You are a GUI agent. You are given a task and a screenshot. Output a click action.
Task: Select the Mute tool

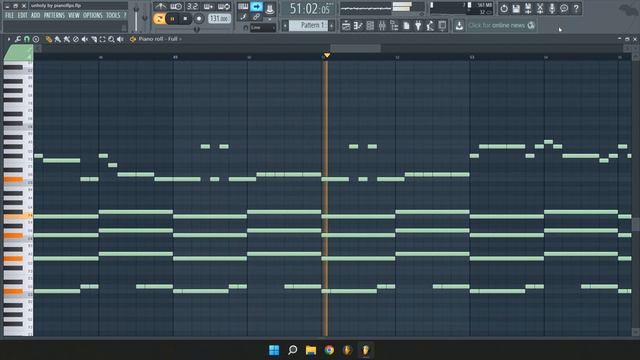[x=84, y=39]
